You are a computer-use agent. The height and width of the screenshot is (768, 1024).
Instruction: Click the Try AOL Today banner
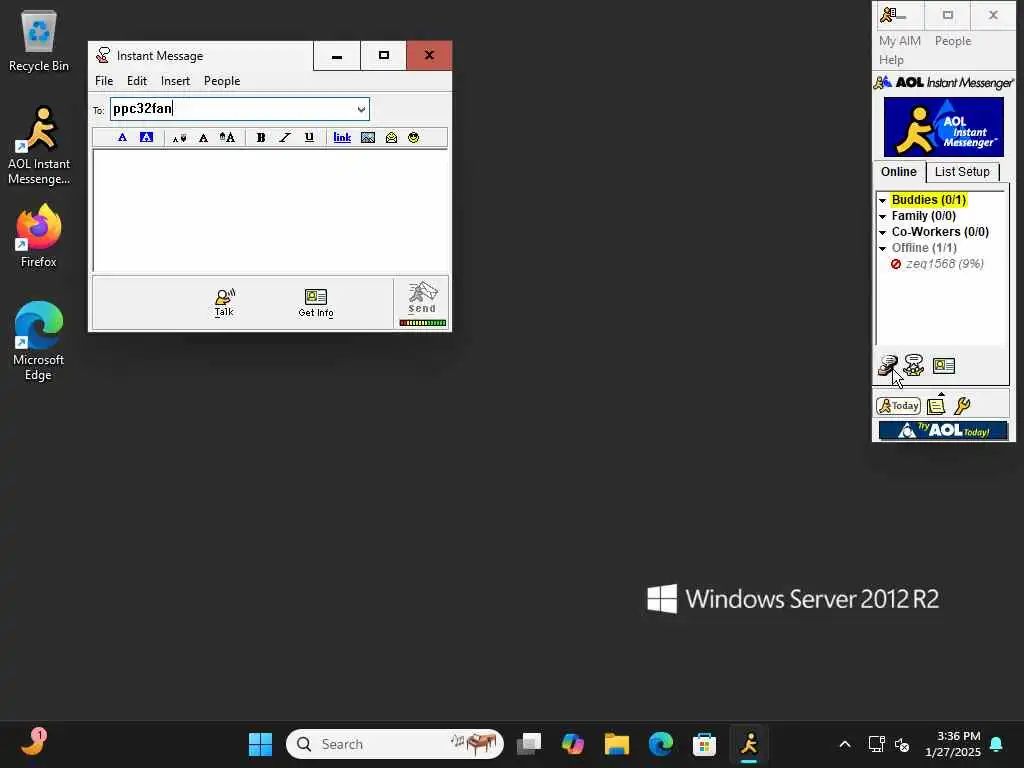click(943, 430)
